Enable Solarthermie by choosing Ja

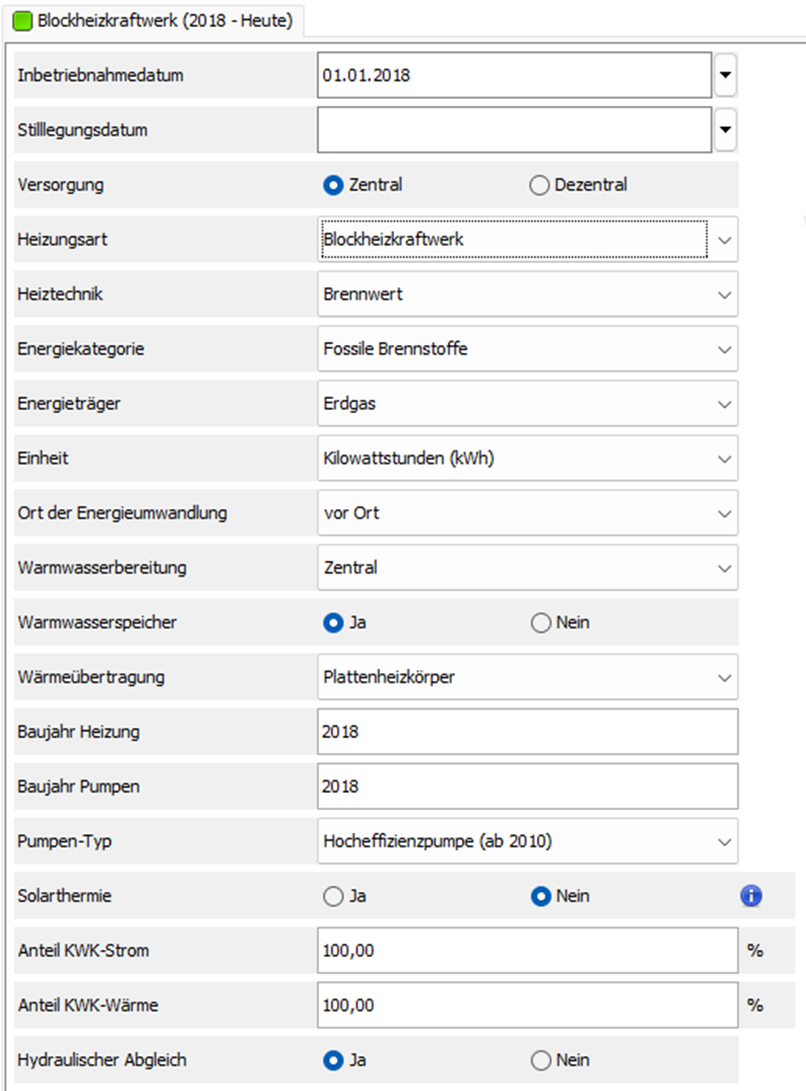point(333,896)
